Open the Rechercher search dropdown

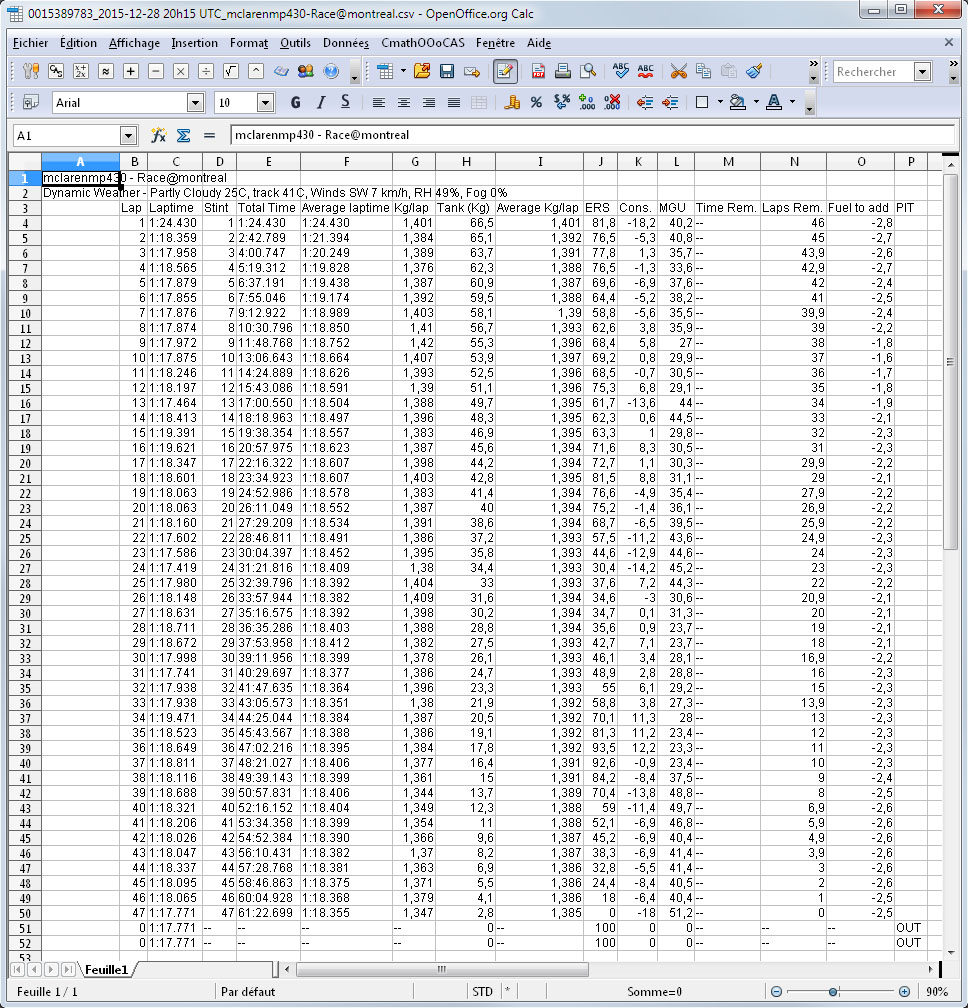click(x=922, y=71)
